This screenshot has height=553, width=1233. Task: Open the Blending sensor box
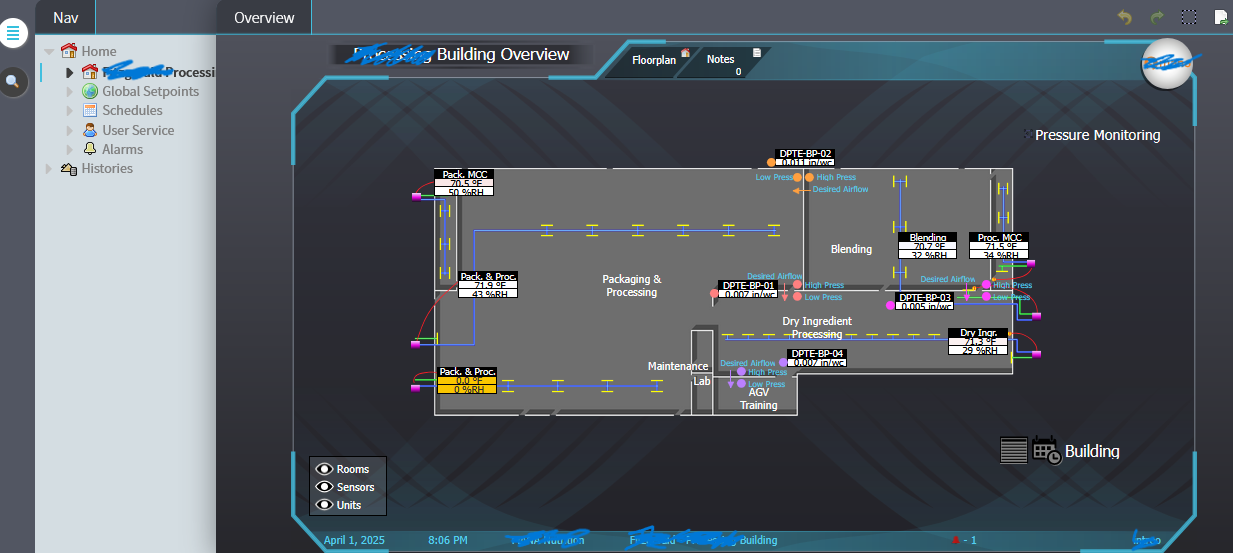click(x=928, y=246)
